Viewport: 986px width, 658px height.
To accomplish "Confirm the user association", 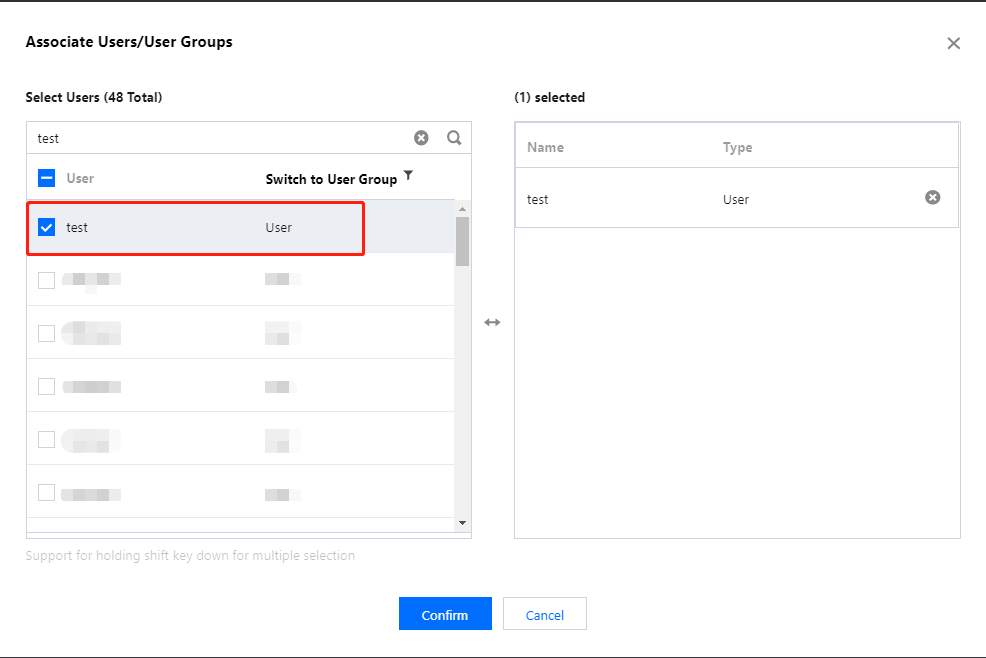I will click(x=445, y=615).
